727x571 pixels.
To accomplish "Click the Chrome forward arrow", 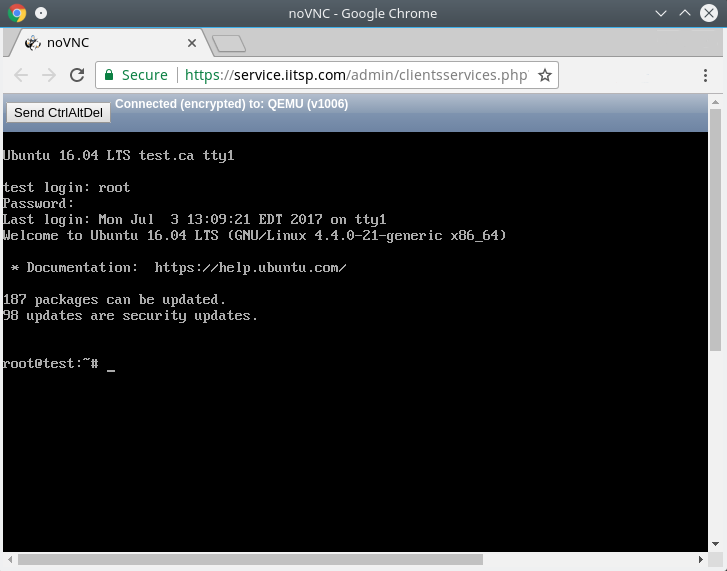I will coord(49,75).
